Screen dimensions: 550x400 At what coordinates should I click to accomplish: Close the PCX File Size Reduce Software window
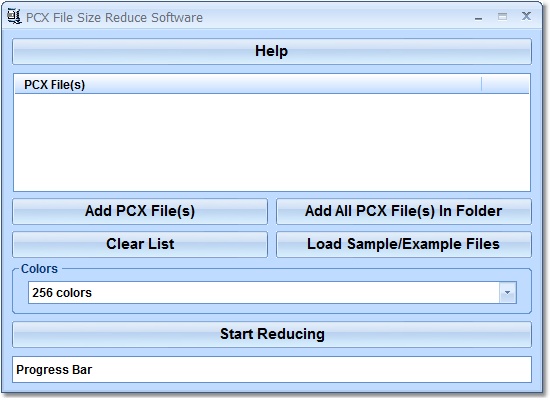tap(526, 16)
